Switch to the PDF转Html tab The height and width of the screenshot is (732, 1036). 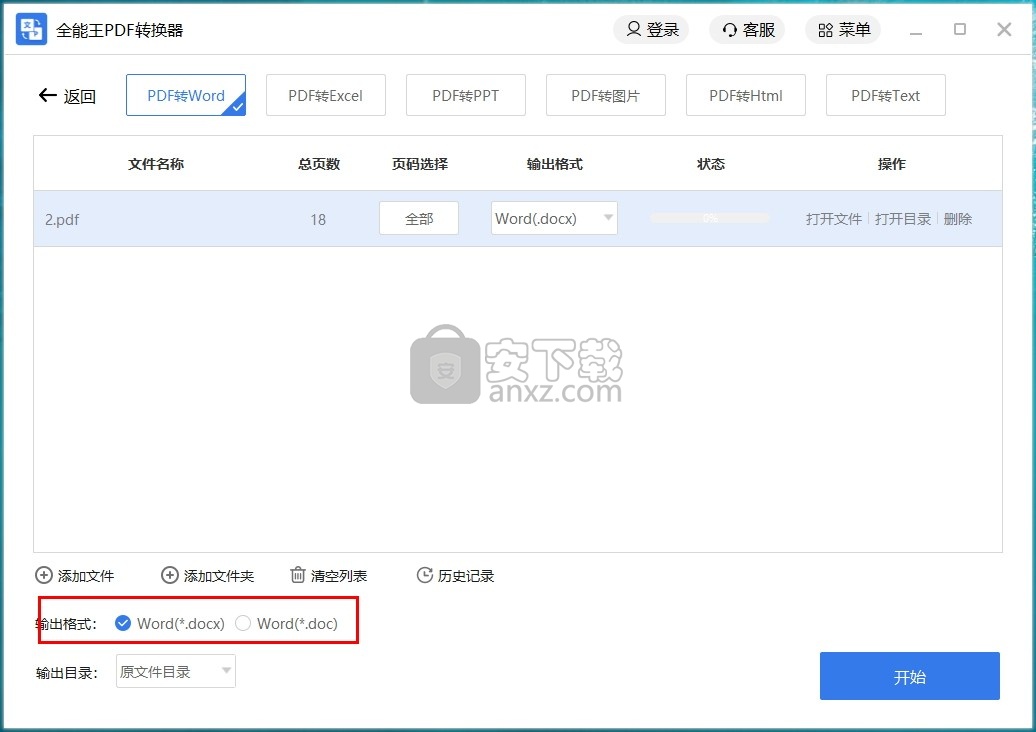point(746,95)
